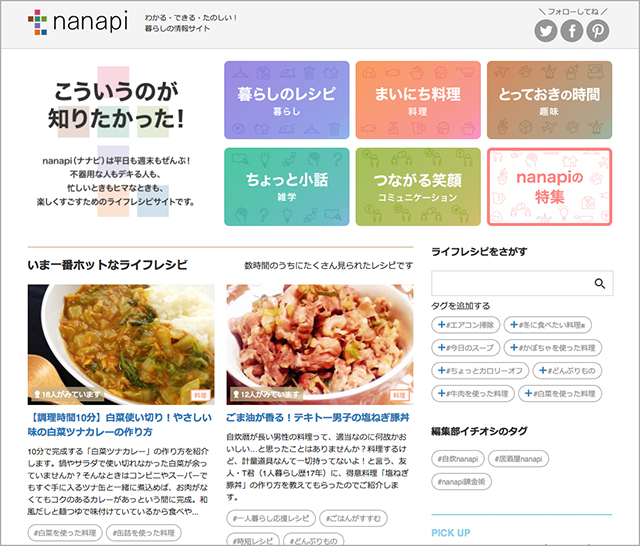Open nanapiの特集 tile
Screen dimensions: 640x546
click(x=549, y=186)
